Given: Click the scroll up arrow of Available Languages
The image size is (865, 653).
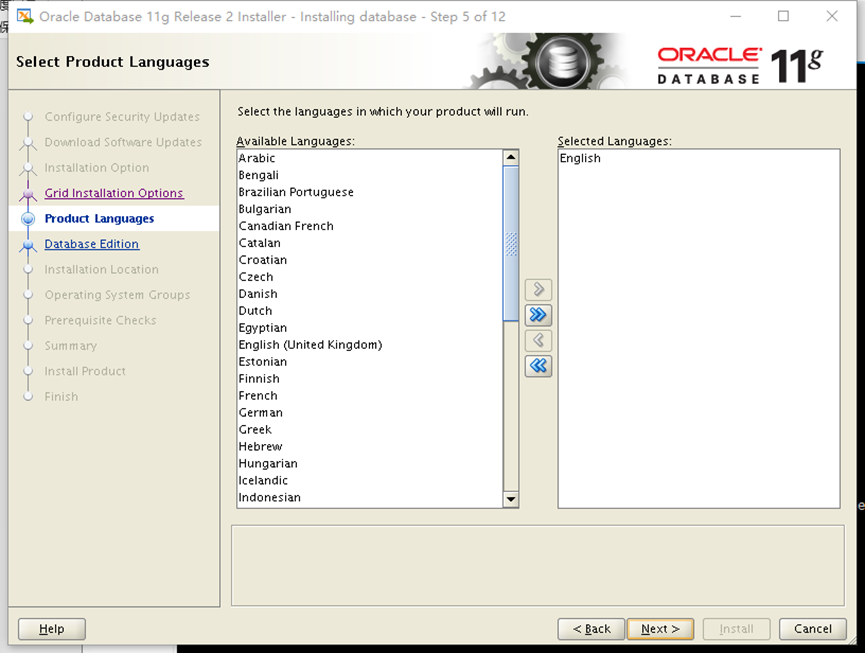Looking at the screenshot, I should coord(511,158).
